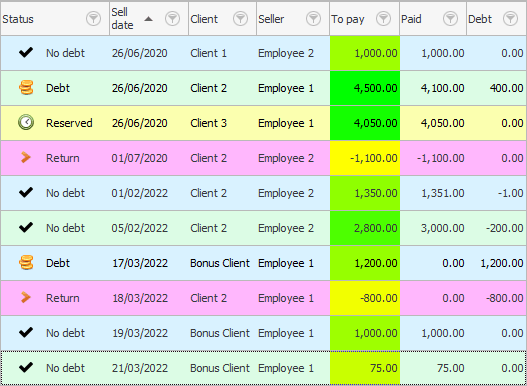Click the 19/03/2022 sell date

(x=139, y=333)
